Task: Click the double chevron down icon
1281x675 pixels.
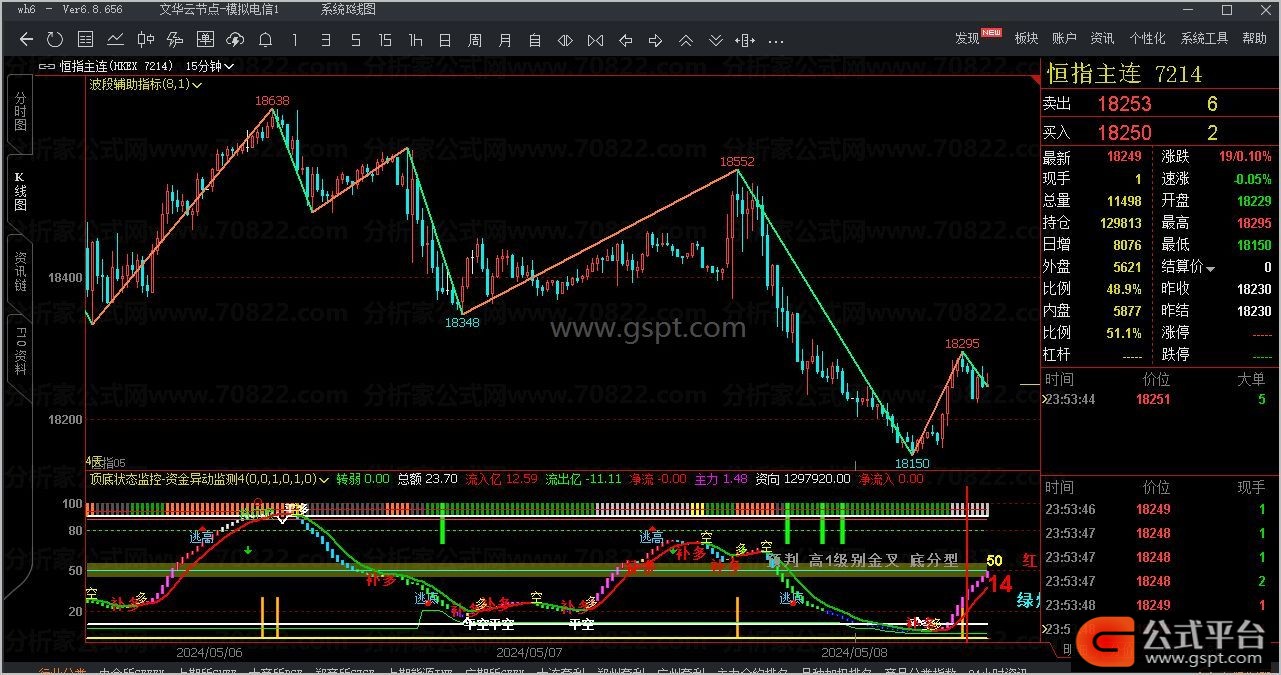Action: click(715, 40)
